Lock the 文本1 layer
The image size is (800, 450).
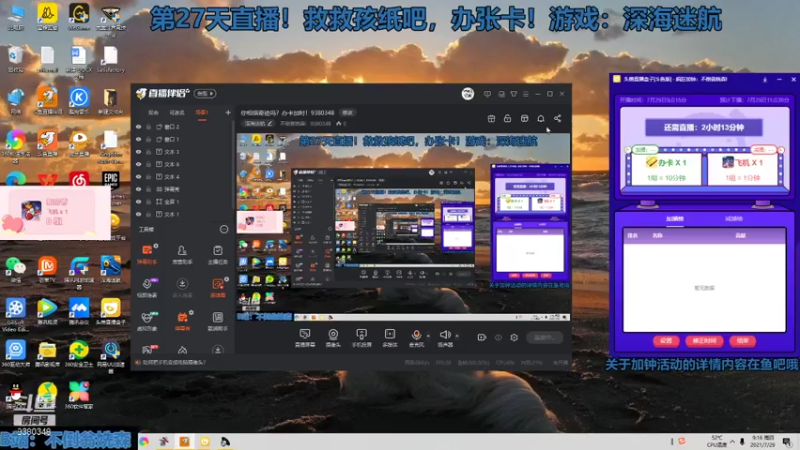[148, 214]
